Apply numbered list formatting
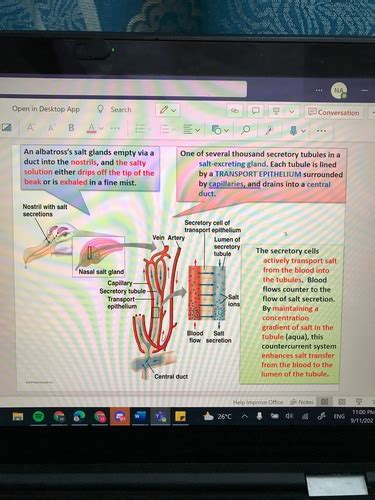This screenshot has width=375, height=500. point(165,129)
